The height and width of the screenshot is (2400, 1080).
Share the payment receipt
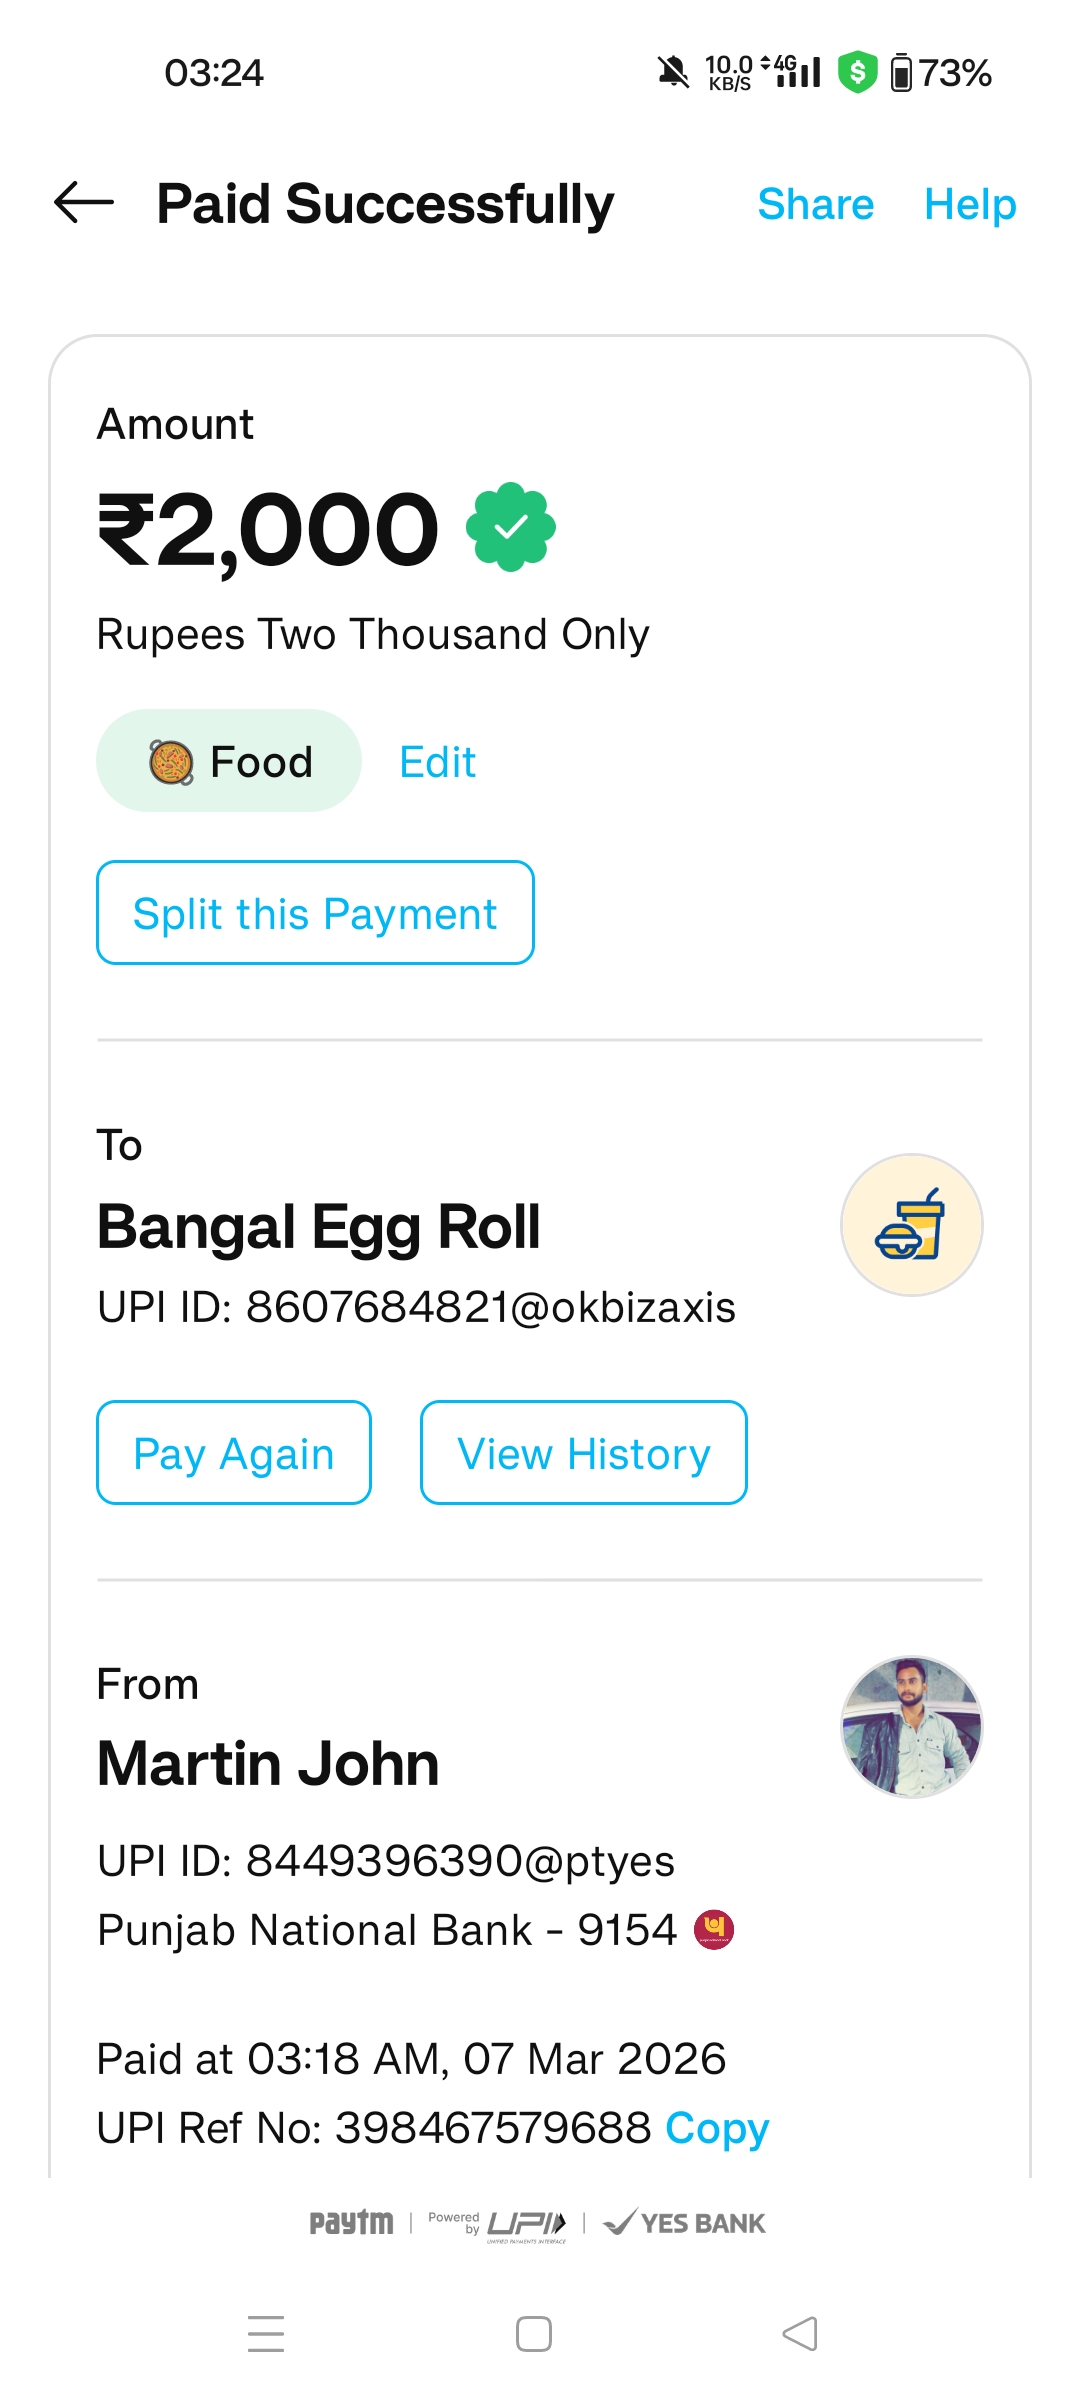click(815, 204)
